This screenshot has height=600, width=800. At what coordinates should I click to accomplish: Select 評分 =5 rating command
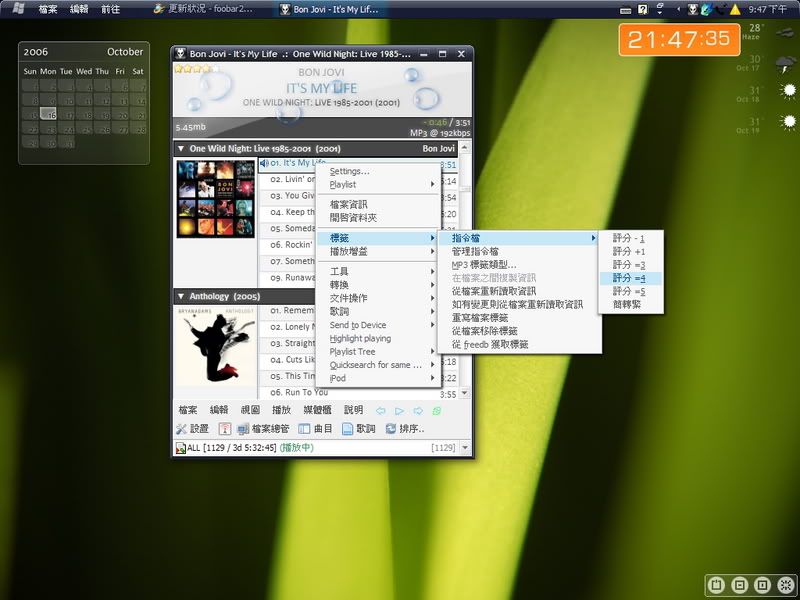631,291
